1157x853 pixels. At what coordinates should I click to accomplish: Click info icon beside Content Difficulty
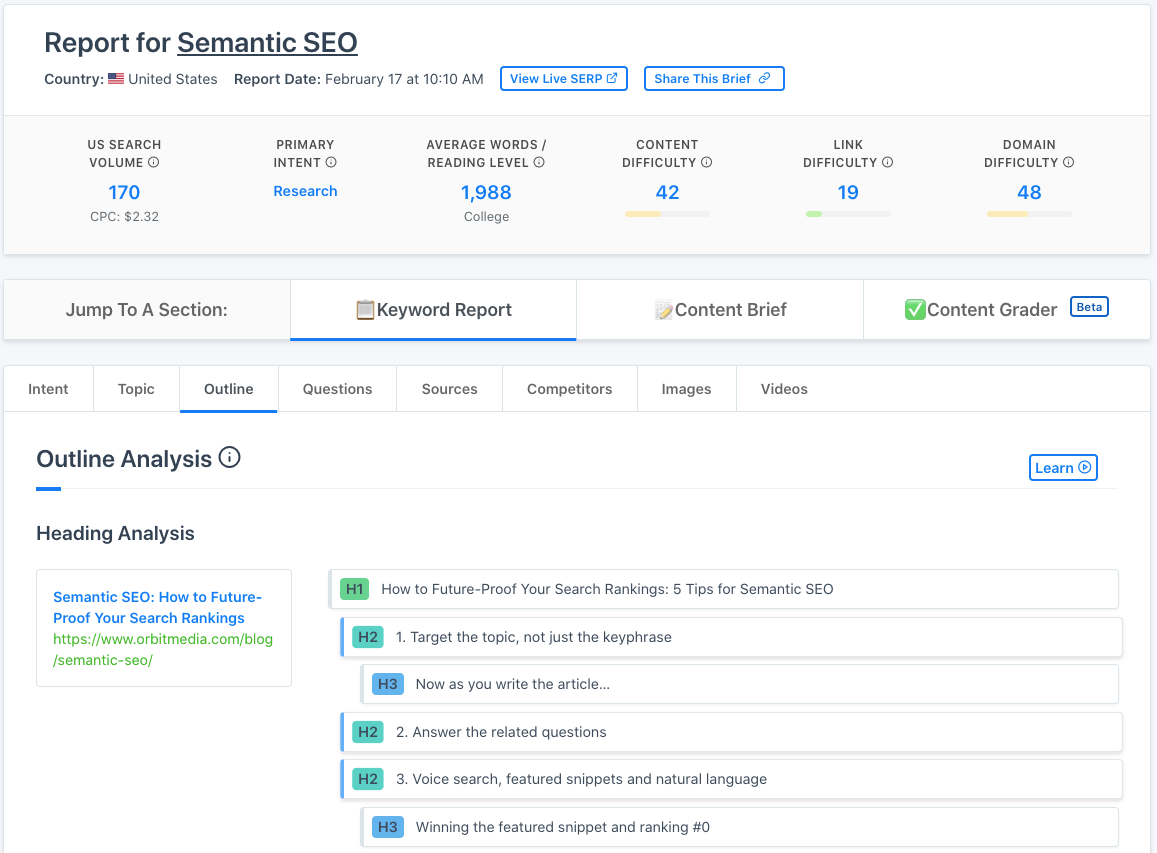706,162
